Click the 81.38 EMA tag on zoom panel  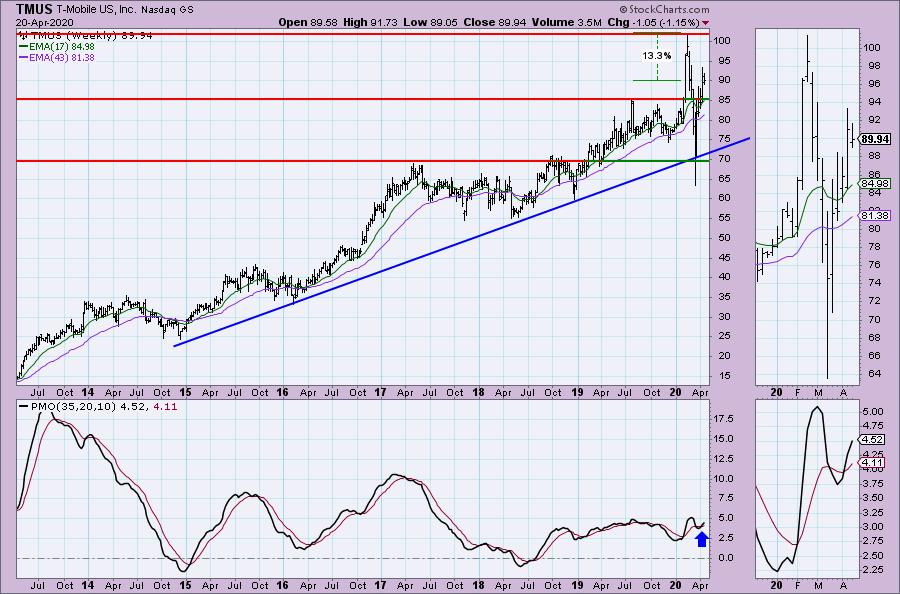(x=875, y=216)
